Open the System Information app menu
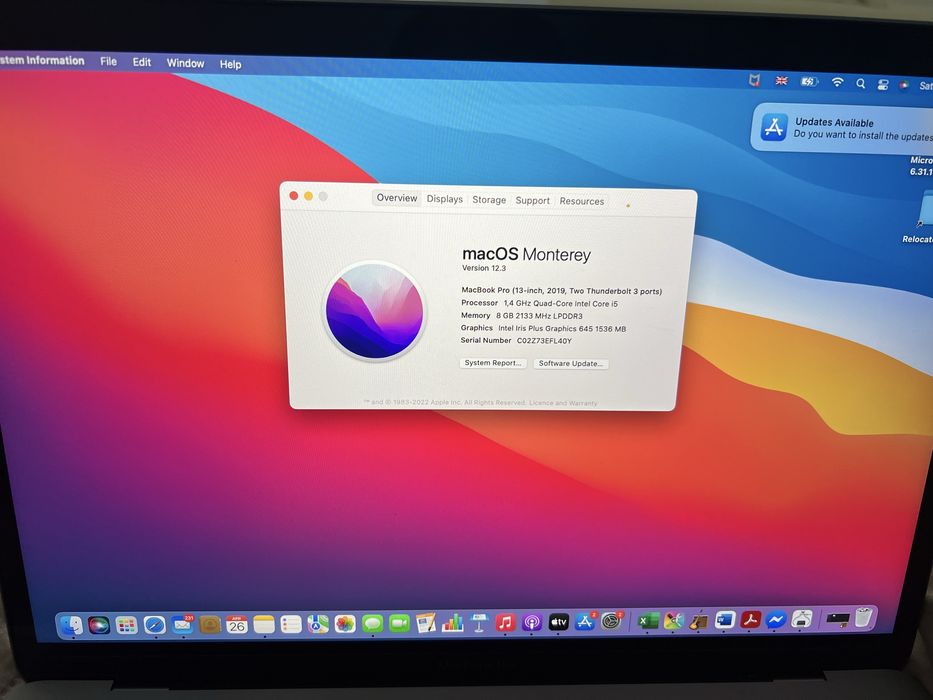 pos(42,60)
